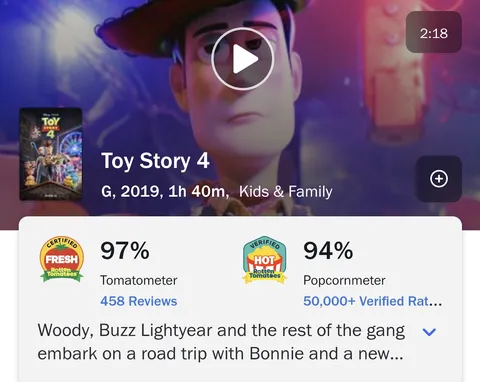480x382 pixels.
Task: Select the 97% Tomatometer score
Action: click(125, 250)
